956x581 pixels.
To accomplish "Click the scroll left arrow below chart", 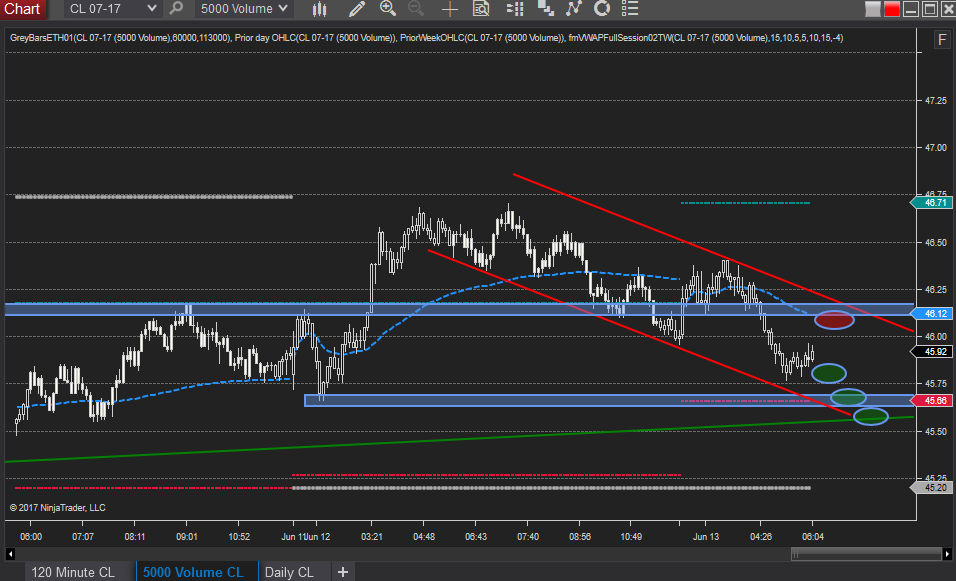I will pyautogui.click(x=10, y=554).
